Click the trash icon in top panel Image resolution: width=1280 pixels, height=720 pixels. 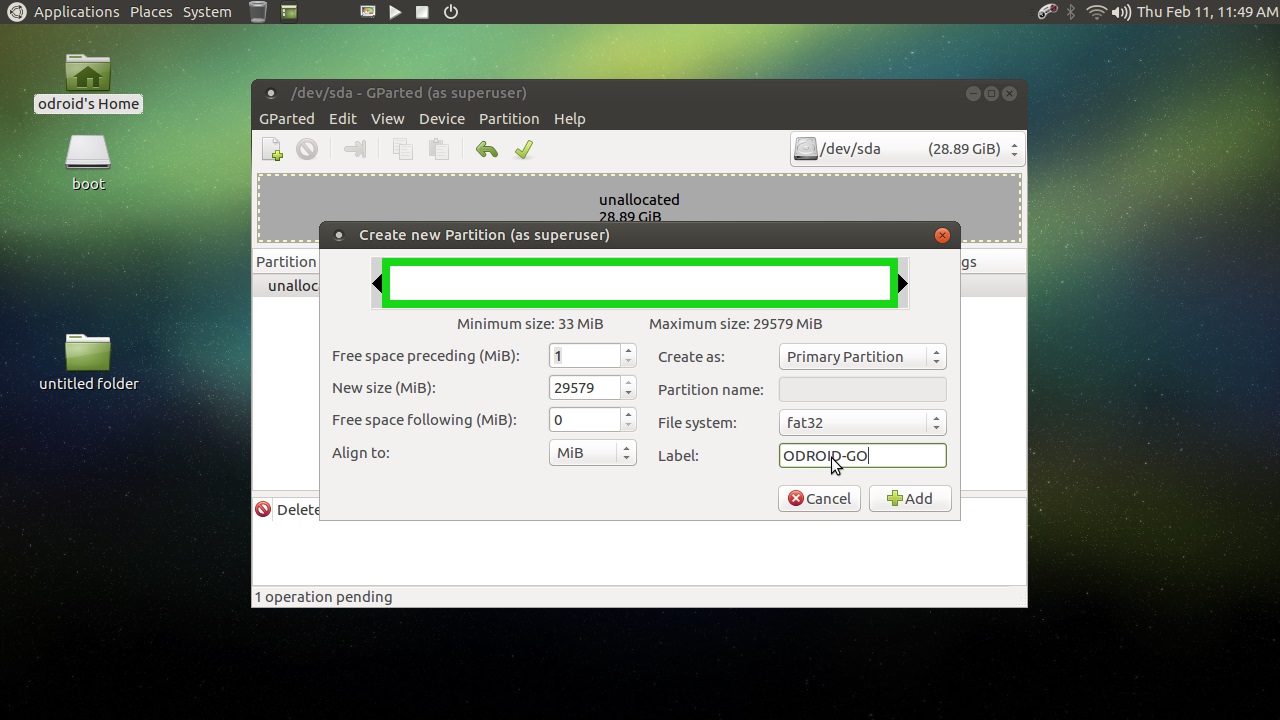(x=258, y=12)
